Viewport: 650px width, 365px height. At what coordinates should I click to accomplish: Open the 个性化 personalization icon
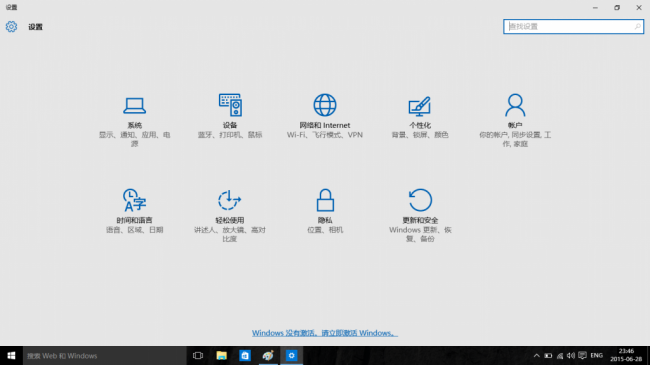420,106
